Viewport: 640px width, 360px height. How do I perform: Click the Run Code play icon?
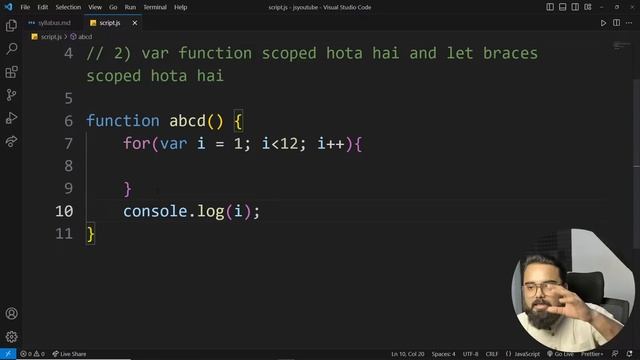[x=603, y=23]
